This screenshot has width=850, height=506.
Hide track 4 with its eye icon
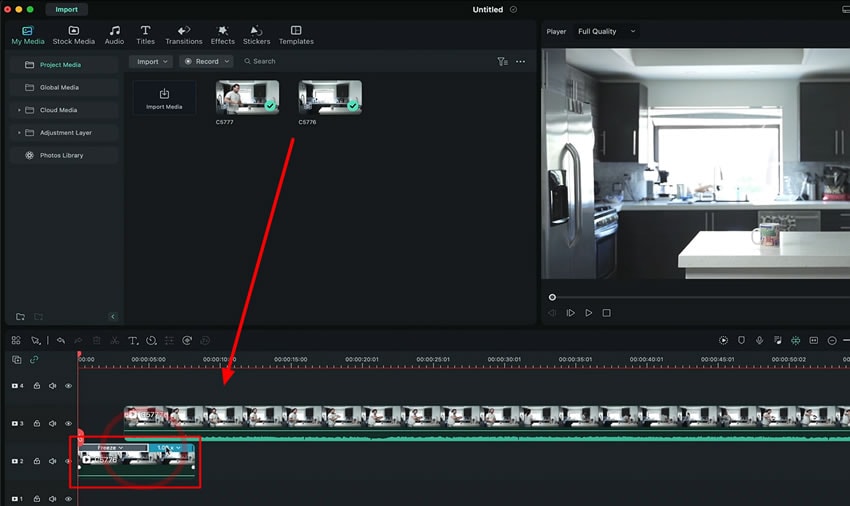pos(68,386)
